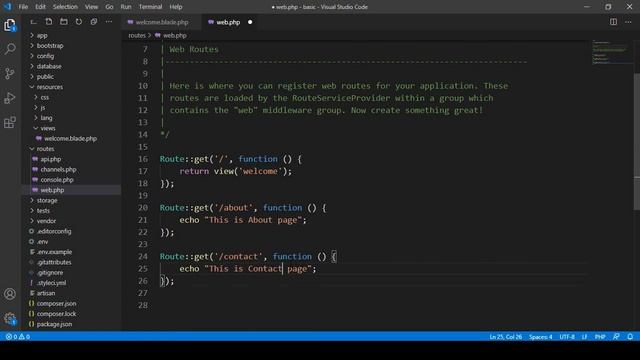Open the Extensions view
Screen dimensions: 640x360
(10, 122)
